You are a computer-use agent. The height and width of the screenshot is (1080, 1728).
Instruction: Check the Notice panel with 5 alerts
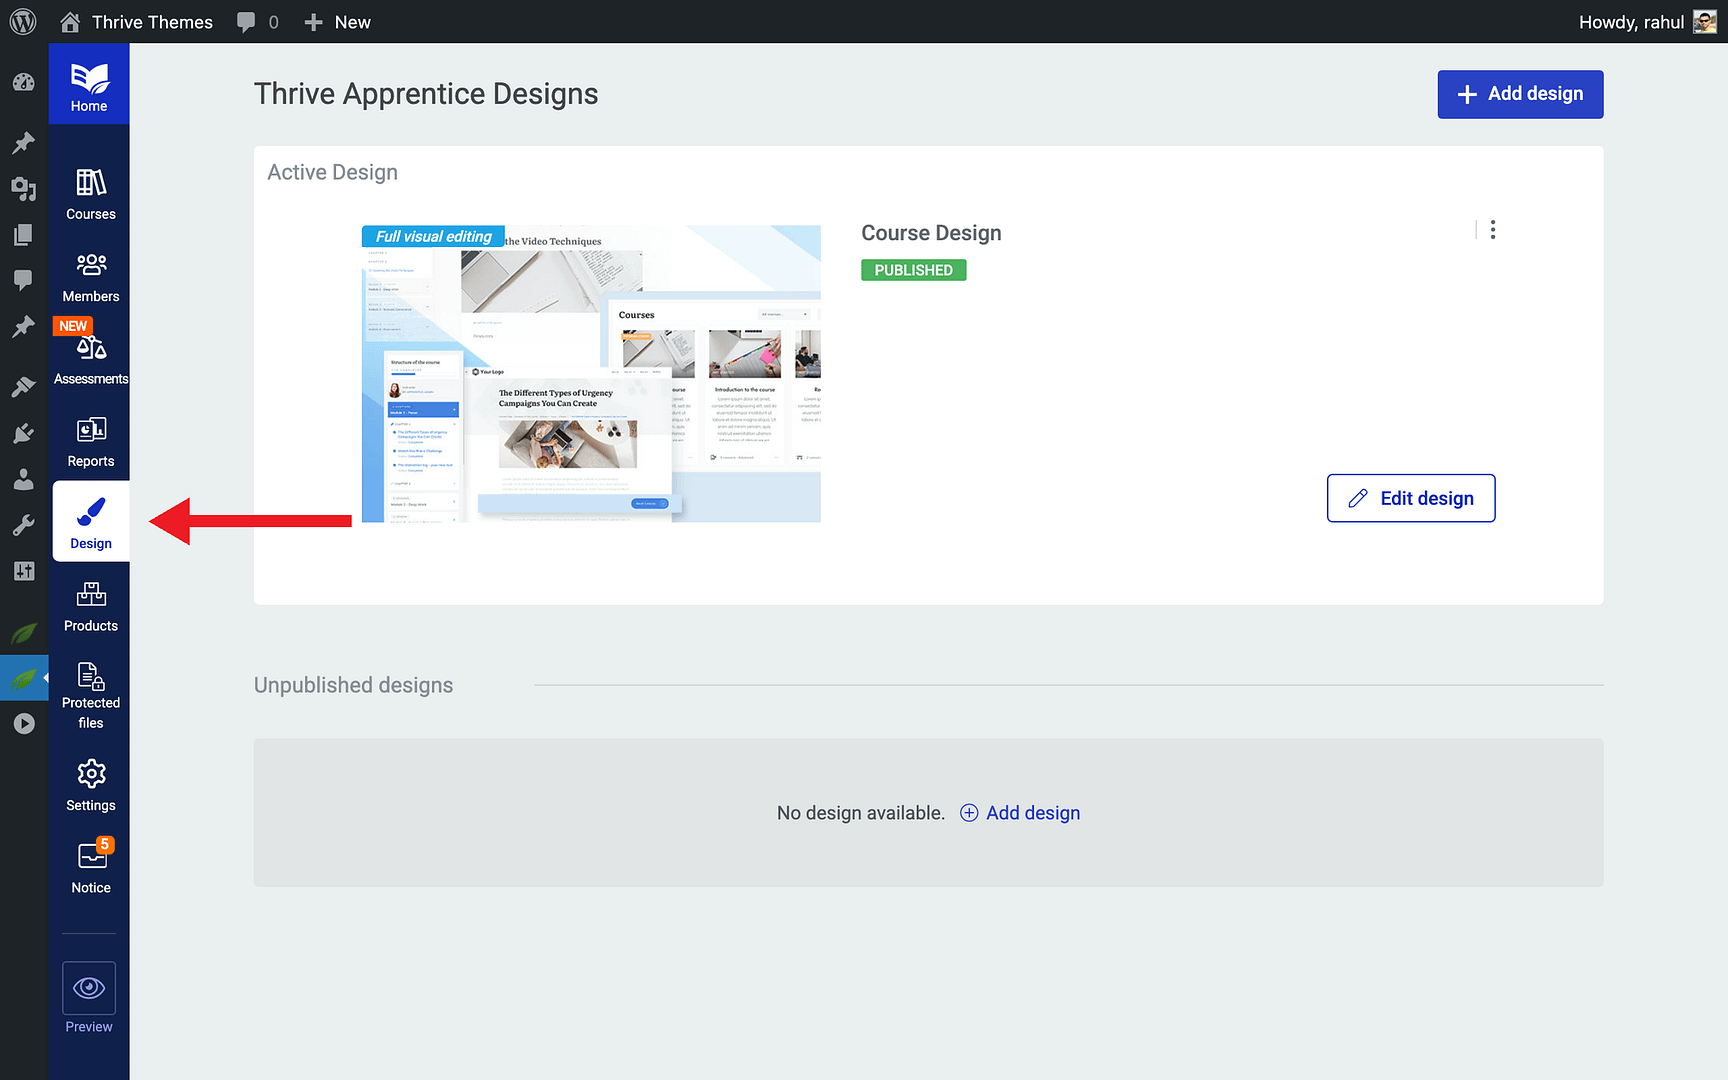(x=90, y=865)
